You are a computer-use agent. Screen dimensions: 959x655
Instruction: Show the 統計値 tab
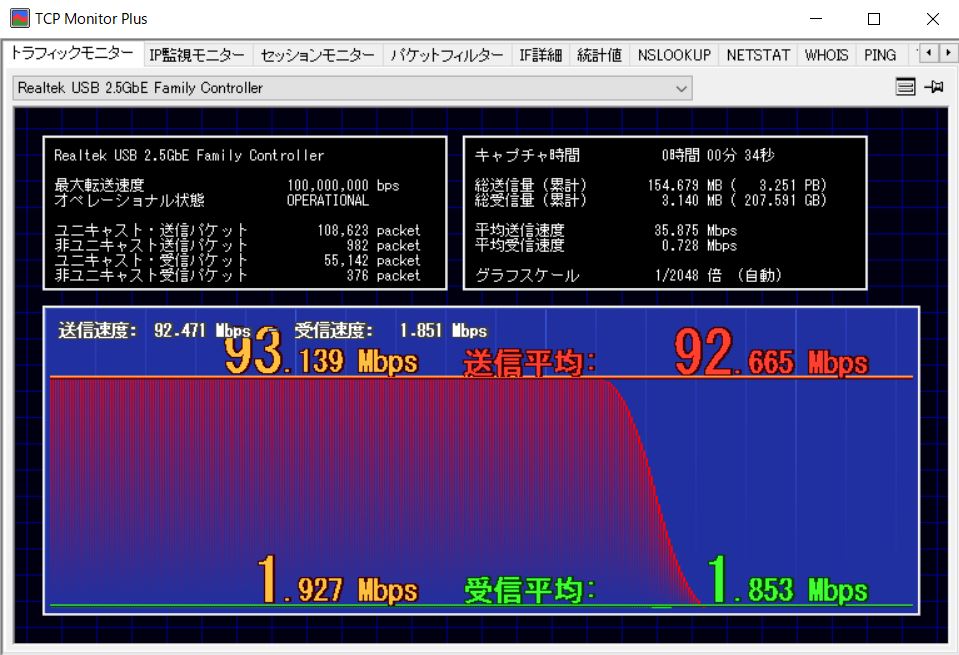[599, 55]
